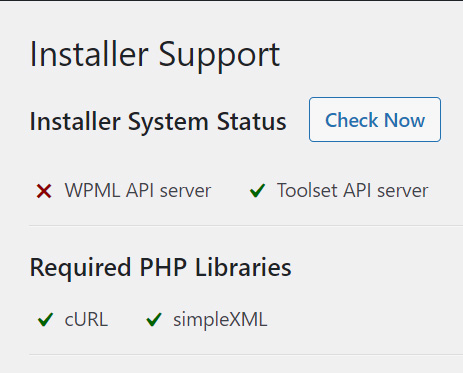Click the green checkmark beside Toolset API server
The height and width of the screenshot is (373, 463).
click(257, 191)
